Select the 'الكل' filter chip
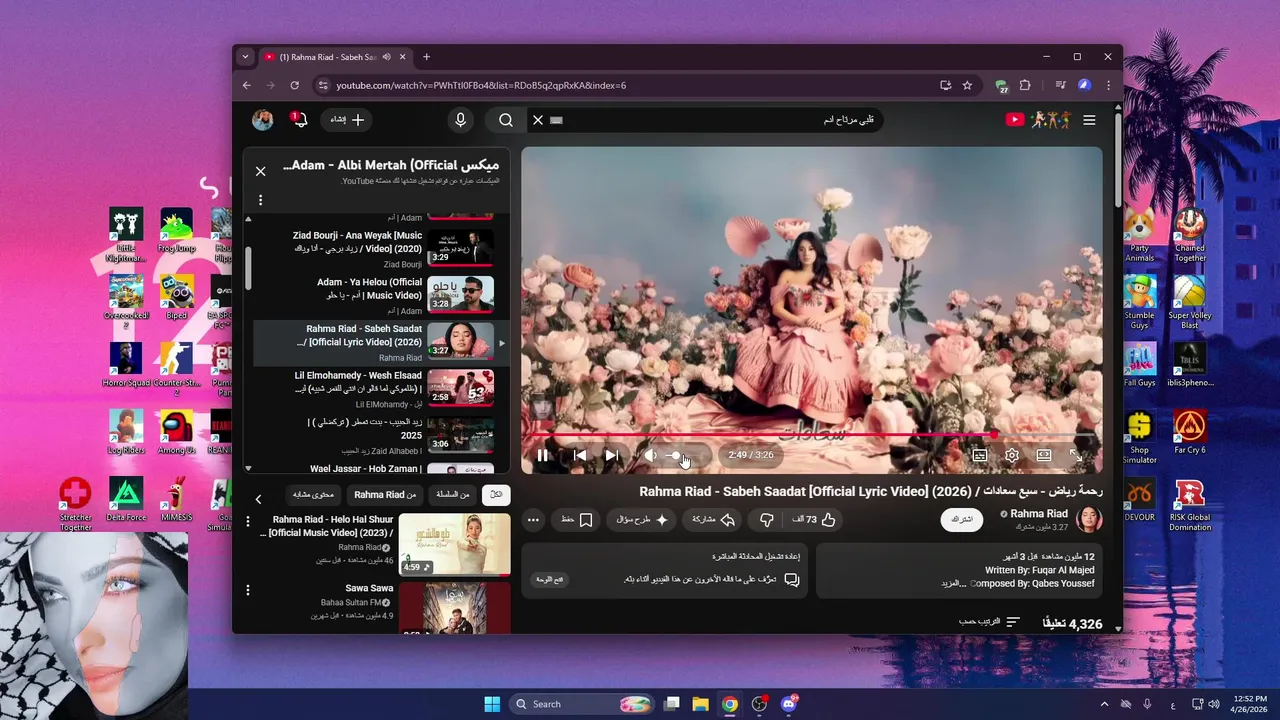Screen dimensions: 1280x720 tap(496, 495)
